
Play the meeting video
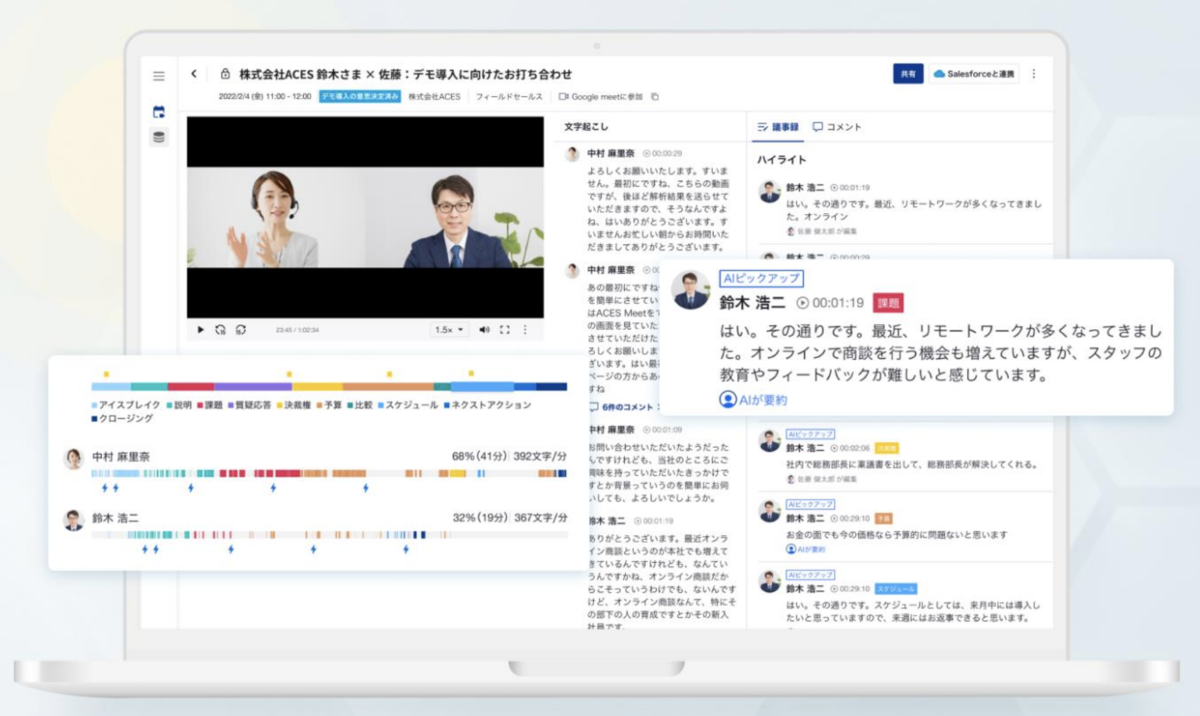coord(200,329)
